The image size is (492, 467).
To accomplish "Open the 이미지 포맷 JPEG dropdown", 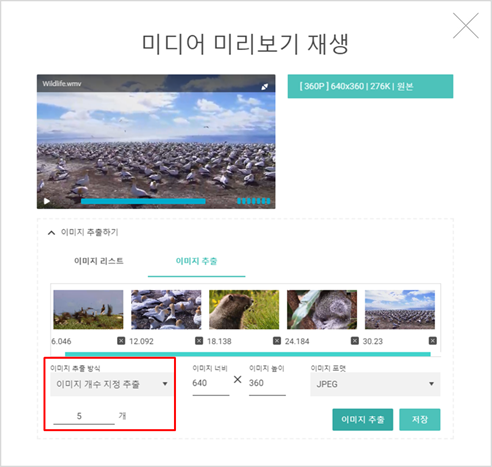I will click(375, 384).
